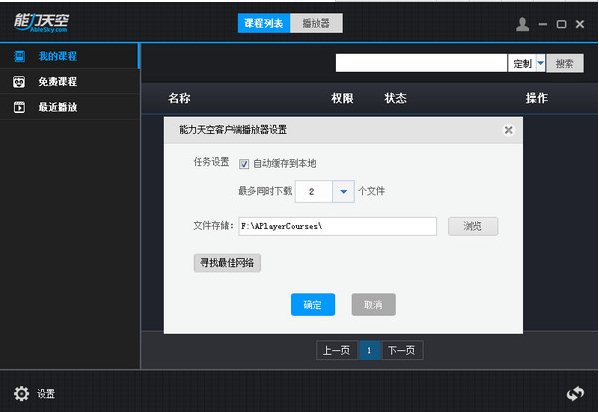Click the 浏览 browse button
The width and height of the screenshot is (599, 412).
click(473, 226)
